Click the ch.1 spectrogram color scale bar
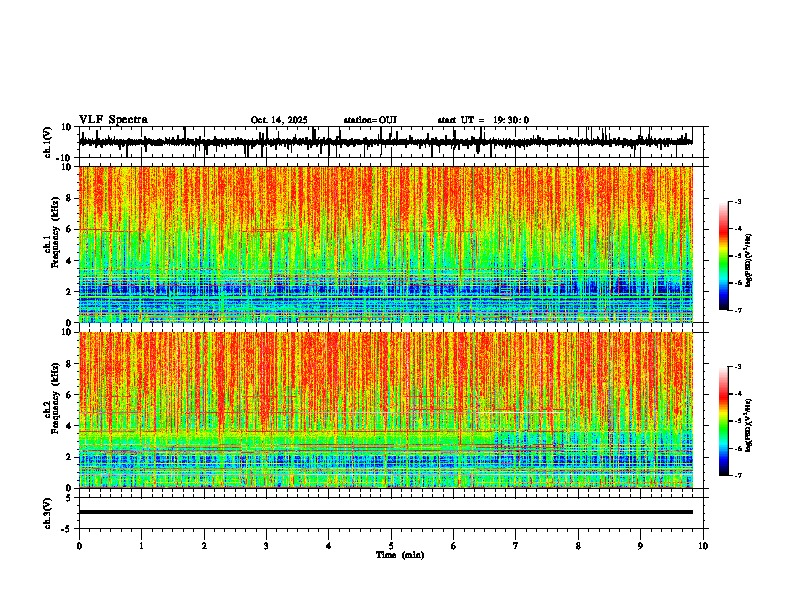The width and height of the screenshot is (792, 612). coord(724,256)
